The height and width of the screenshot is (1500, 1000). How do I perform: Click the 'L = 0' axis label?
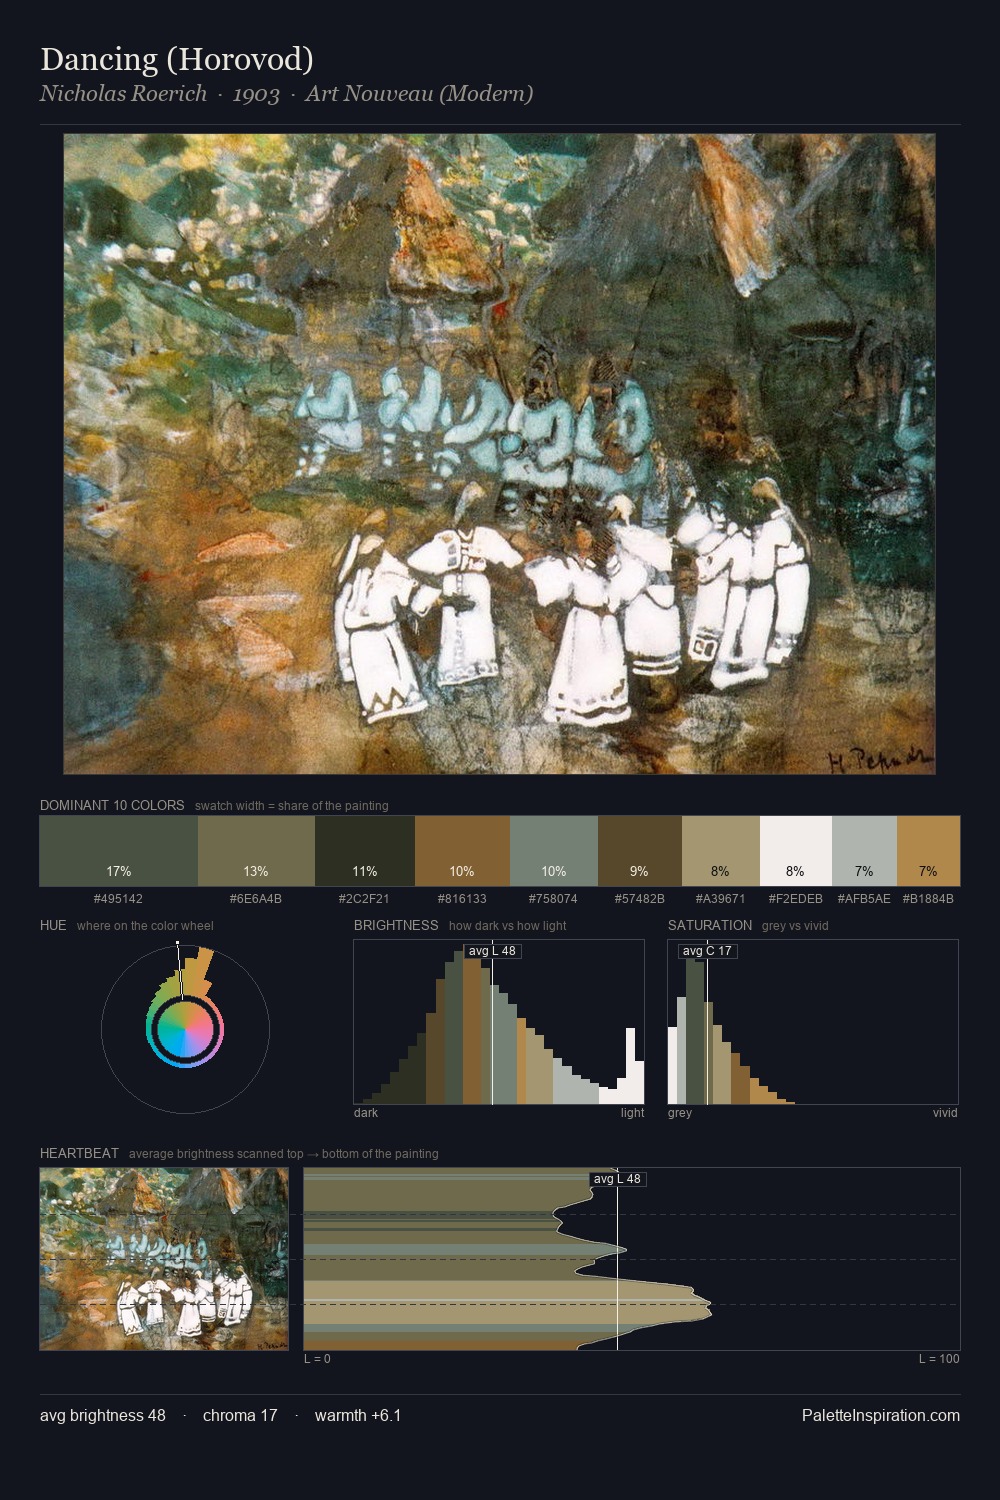(317, 1359)
